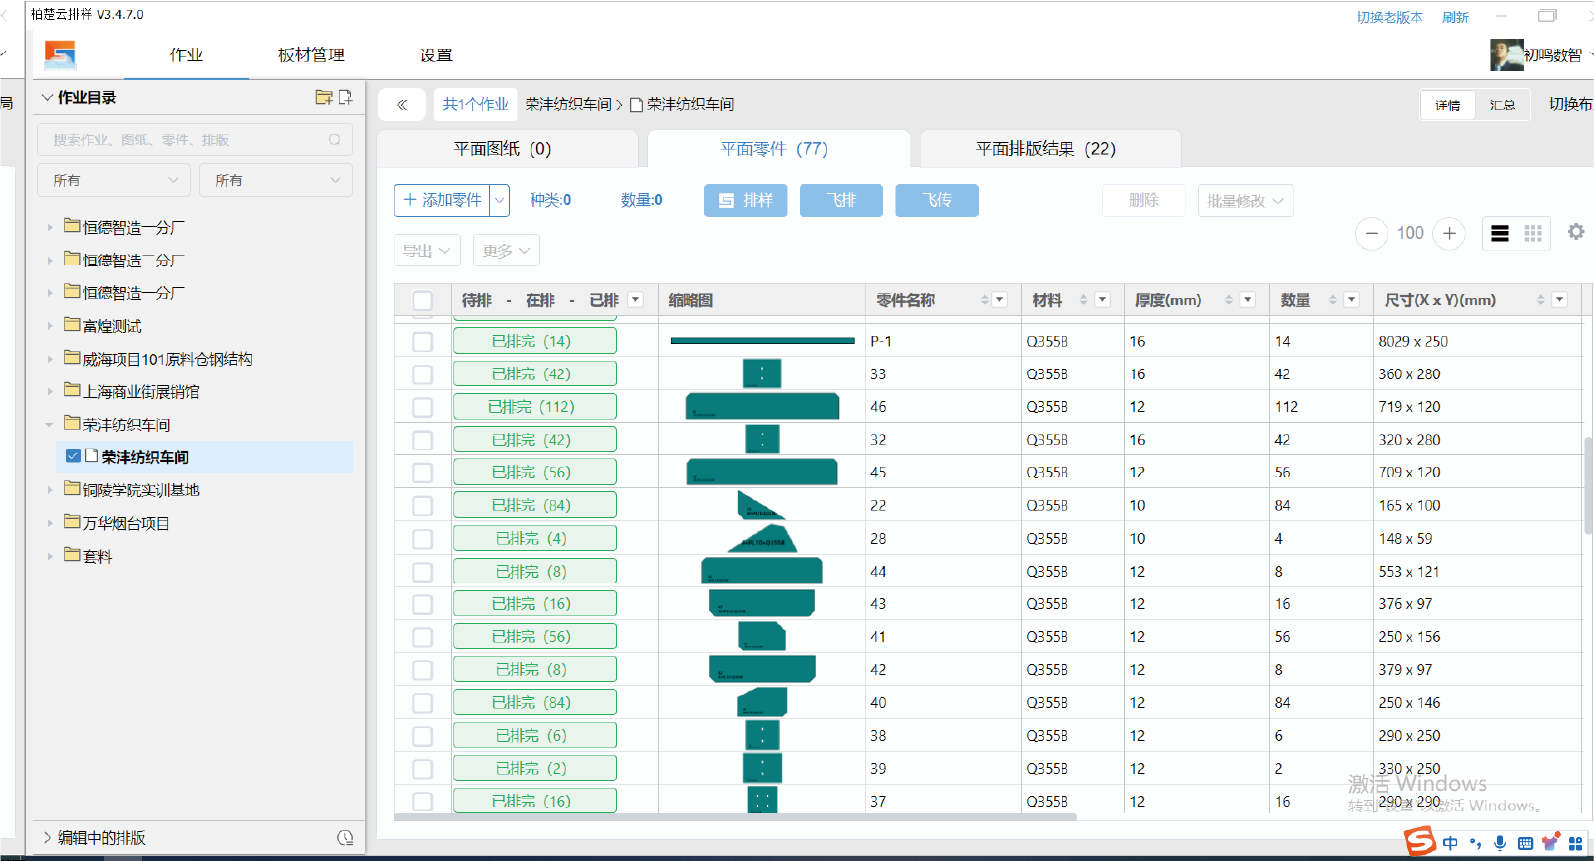Click the thumbnail of part 22
Screen dimensions: 1594x861
(761, 505)
